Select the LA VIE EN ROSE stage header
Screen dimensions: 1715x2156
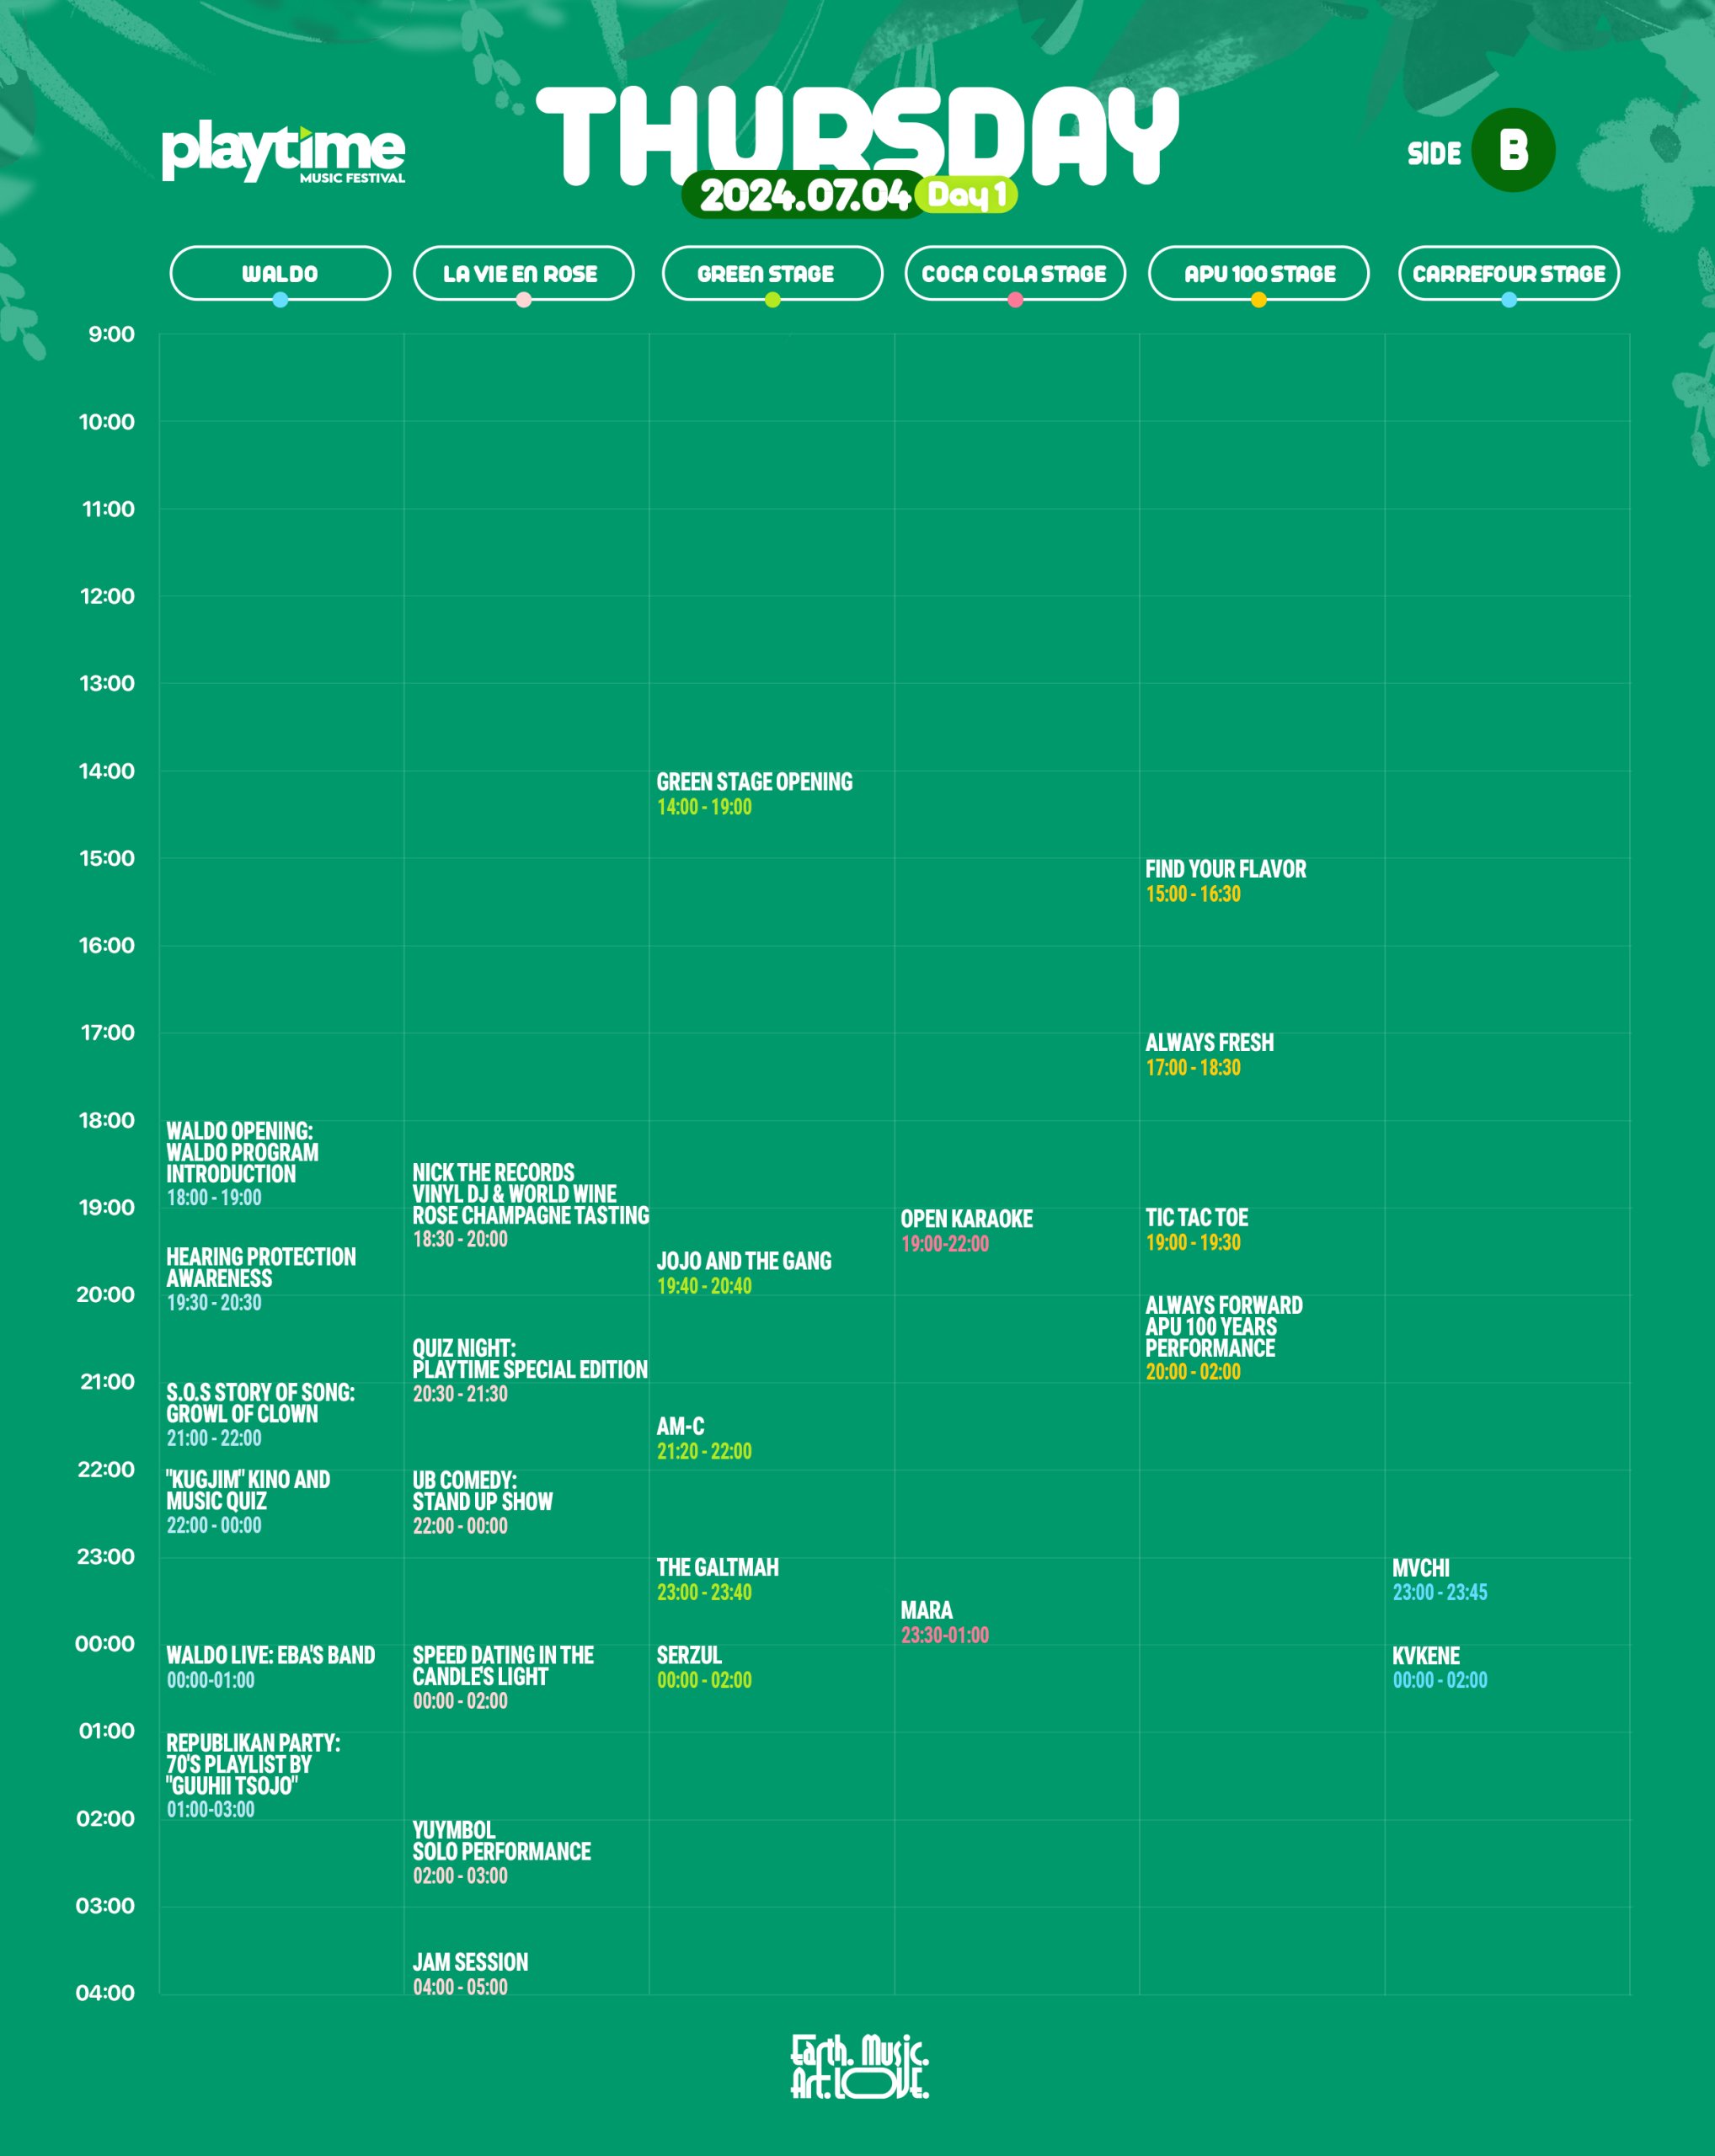point(523,273)
